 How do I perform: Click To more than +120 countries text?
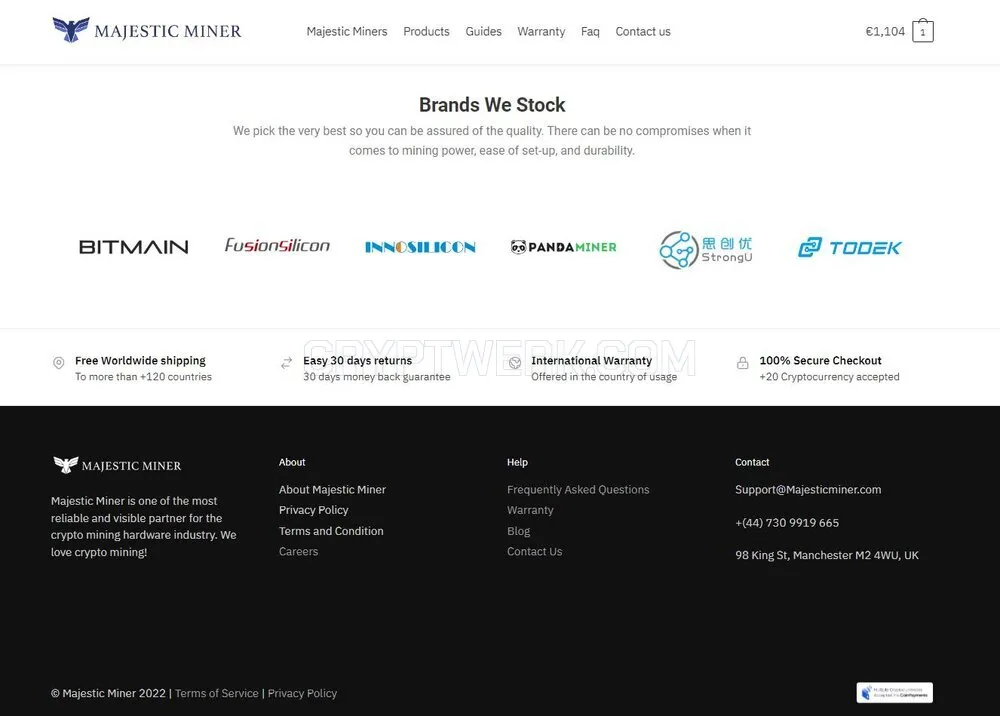click(143, 377)
